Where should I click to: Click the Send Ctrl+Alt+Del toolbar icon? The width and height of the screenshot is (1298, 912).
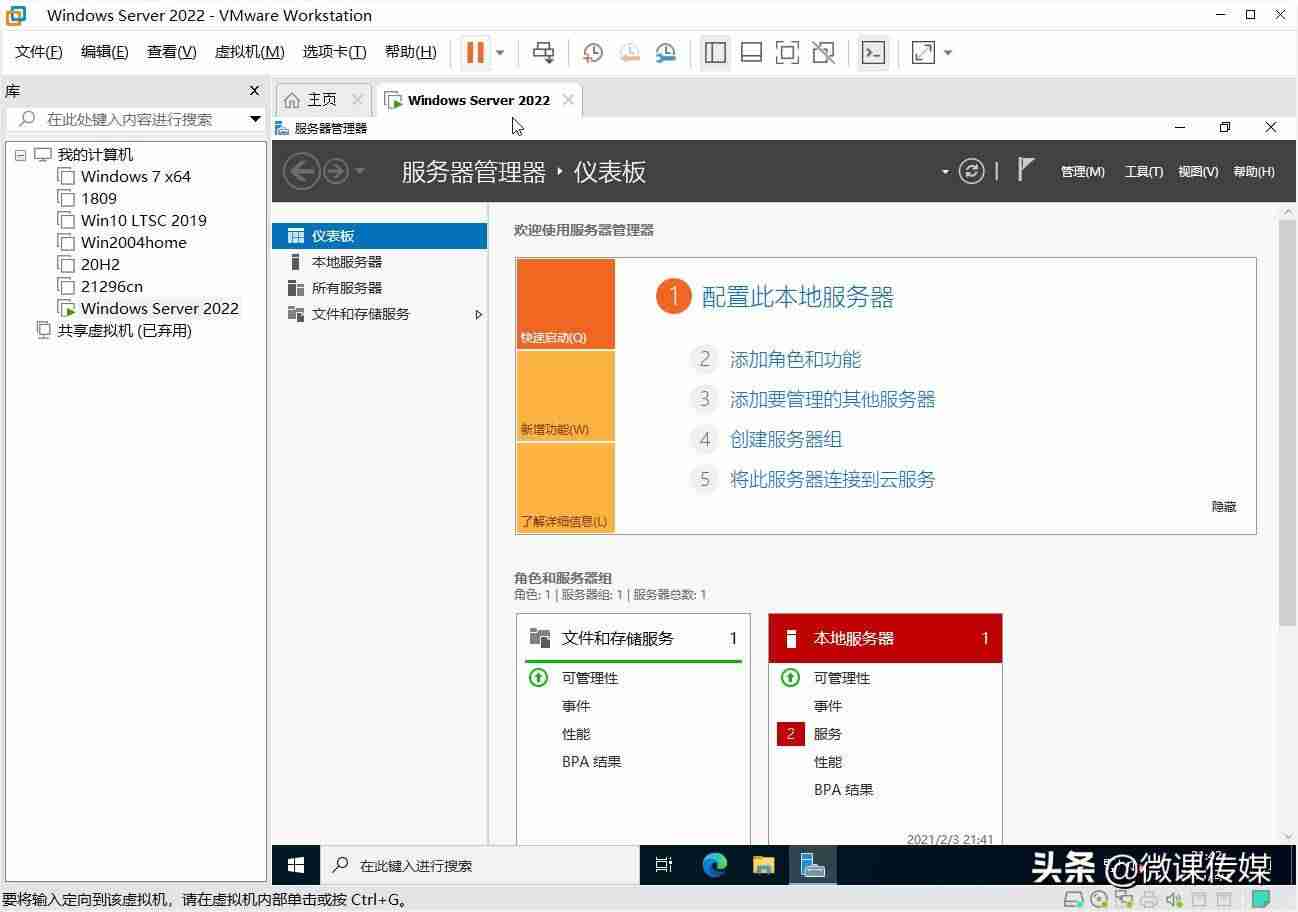[544, 52]
